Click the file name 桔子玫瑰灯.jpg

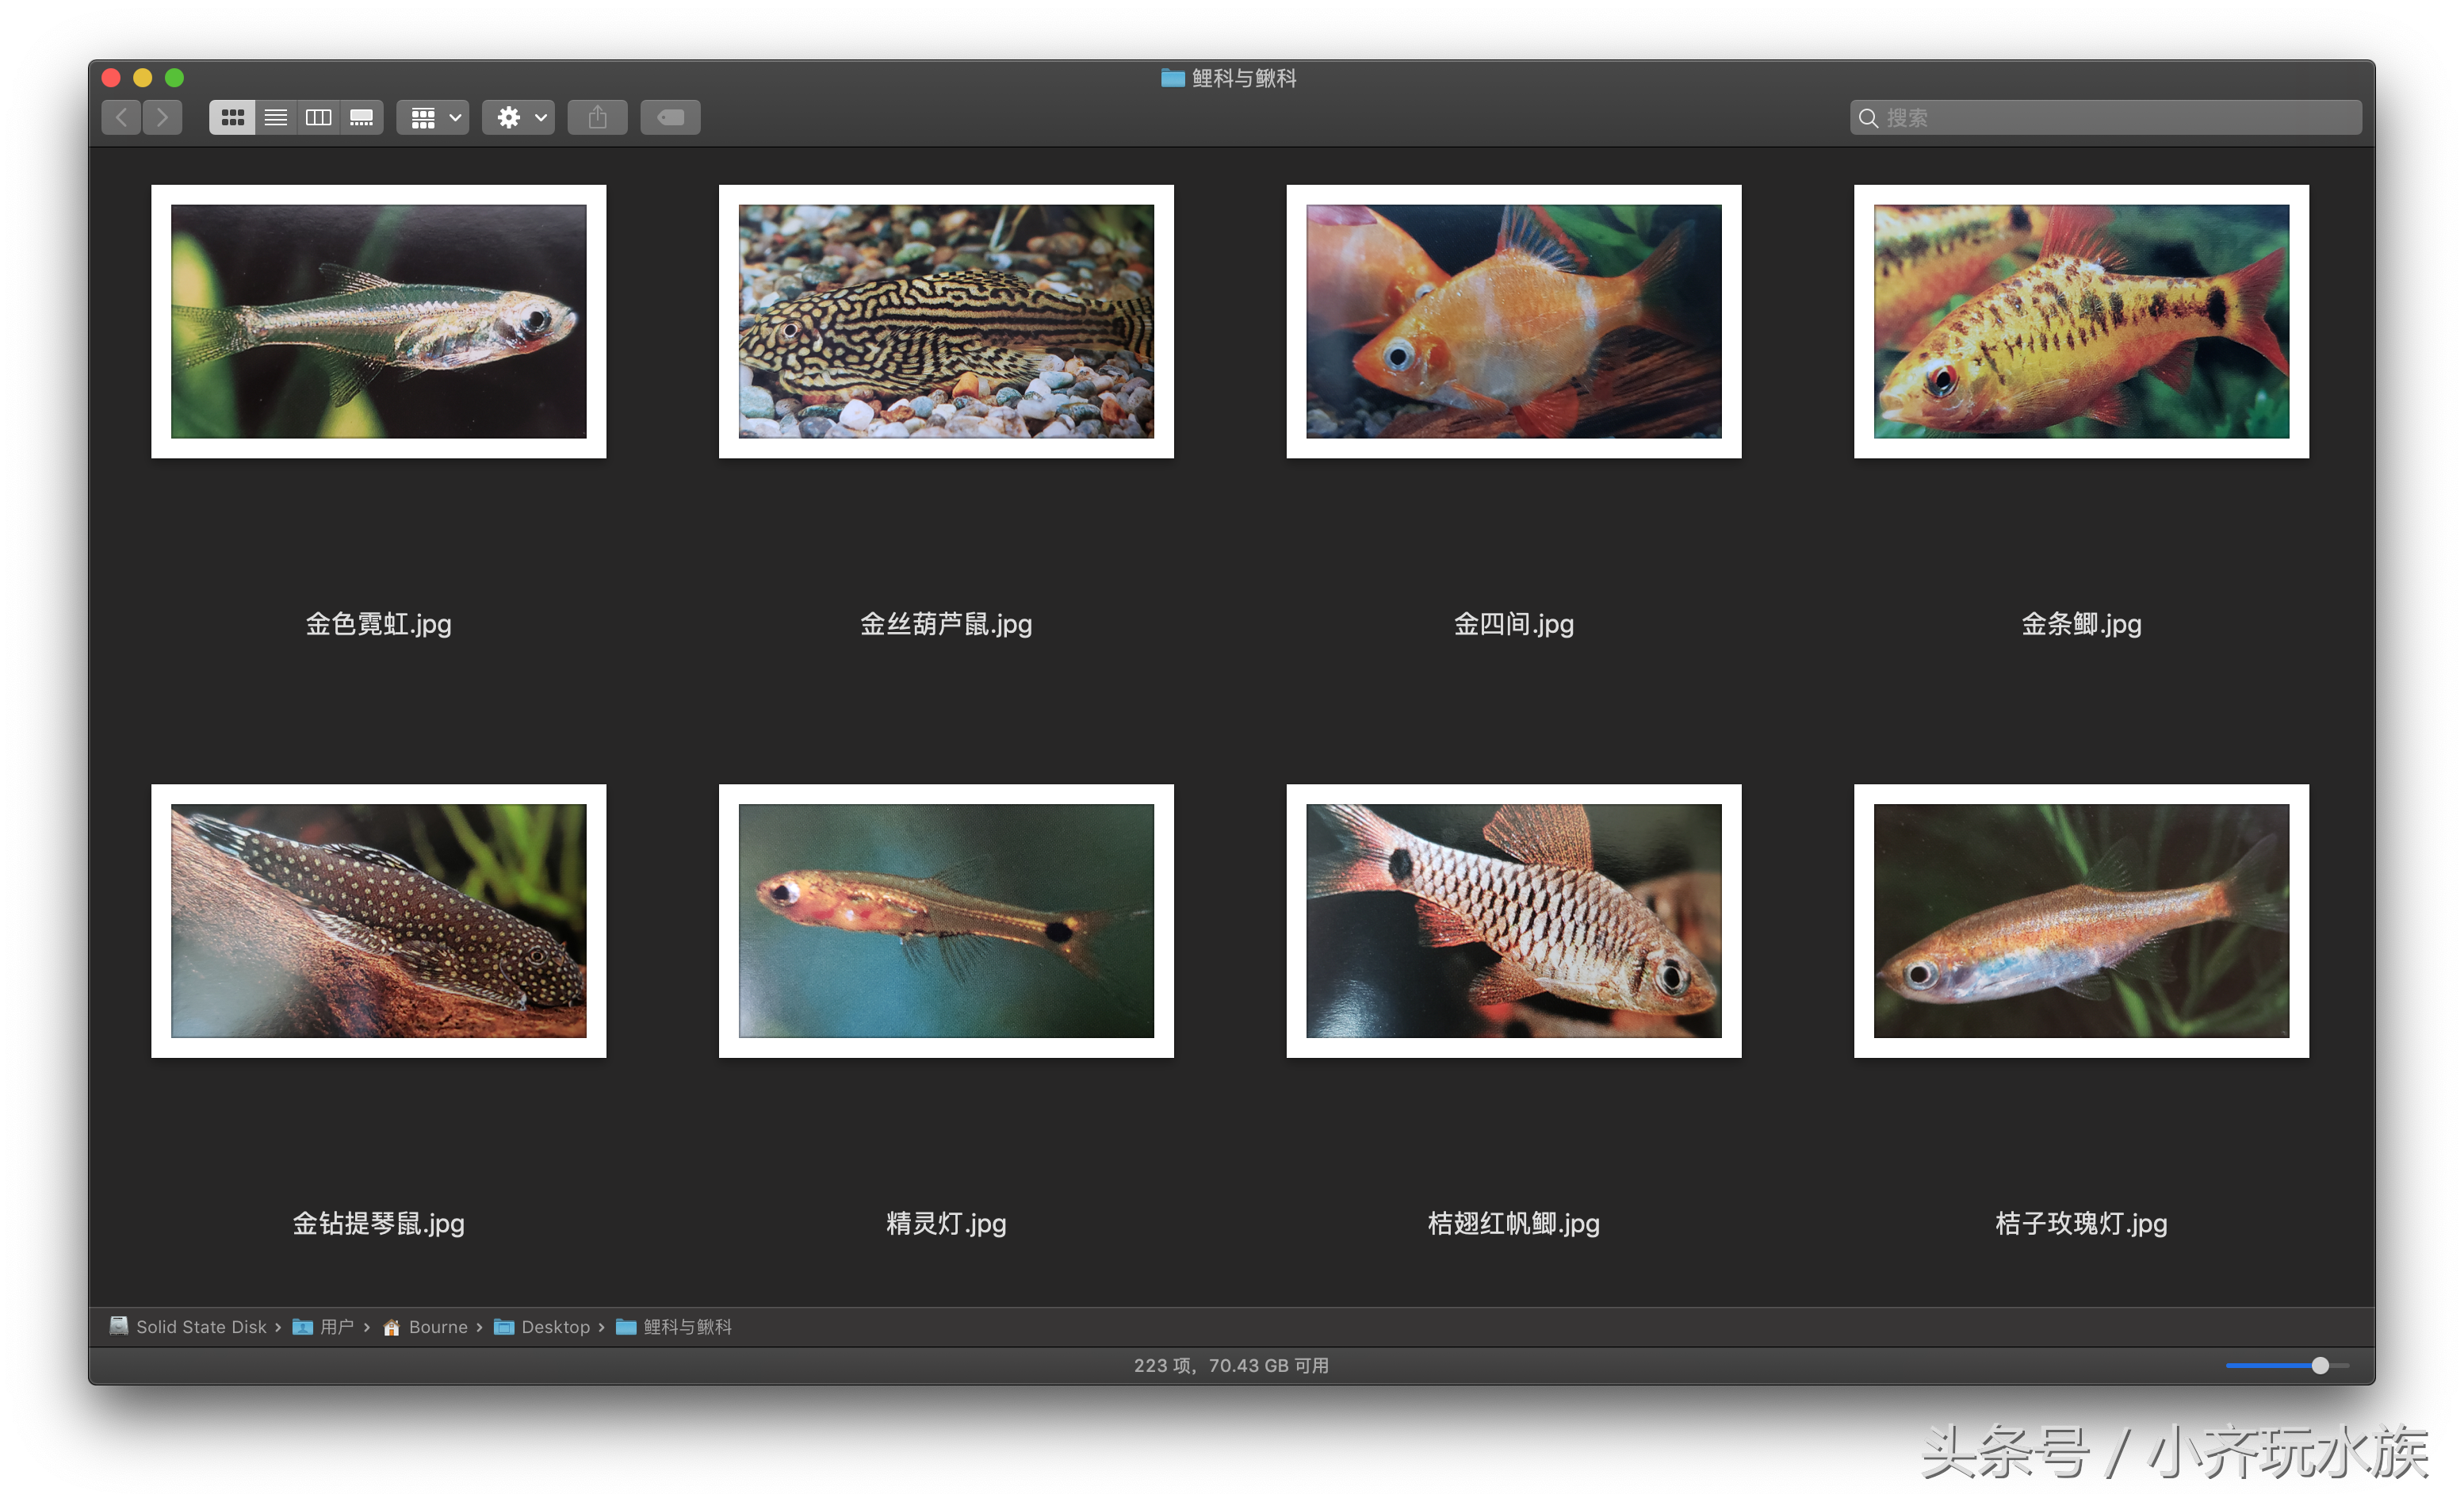pos(2082,1224)
